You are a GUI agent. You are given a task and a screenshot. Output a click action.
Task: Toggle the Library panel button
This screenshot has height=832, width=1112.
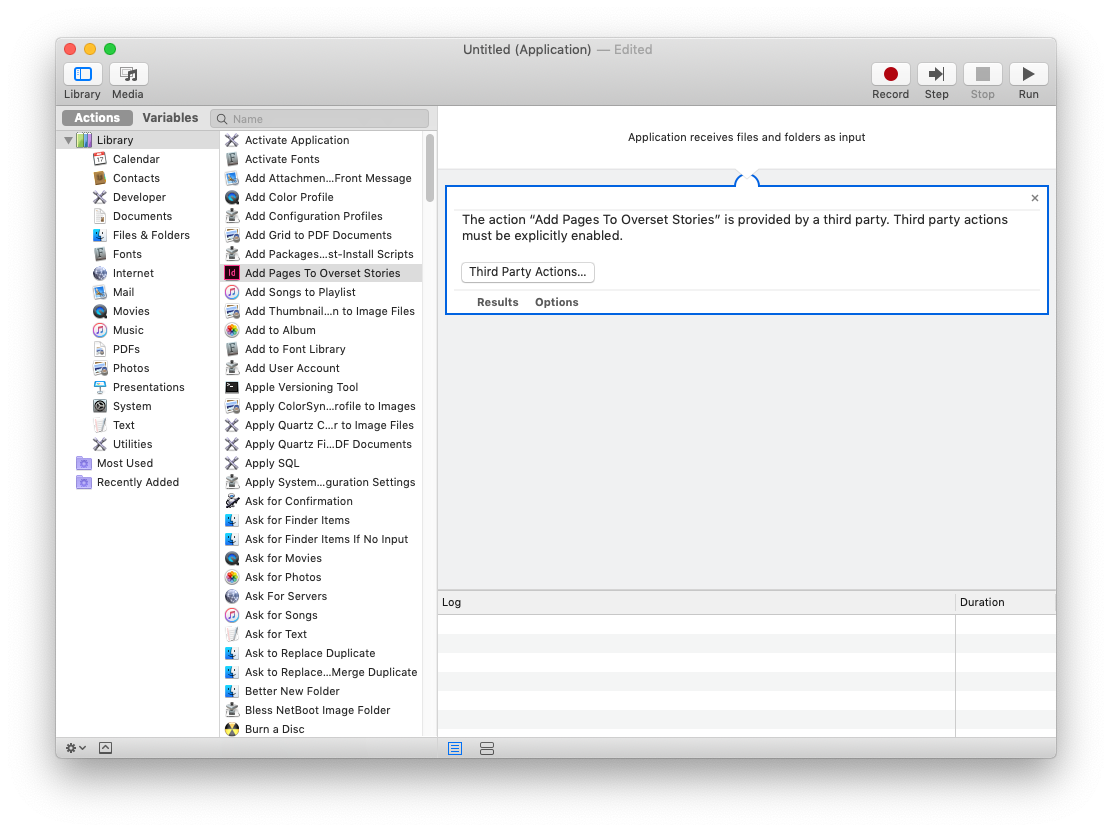83,74
